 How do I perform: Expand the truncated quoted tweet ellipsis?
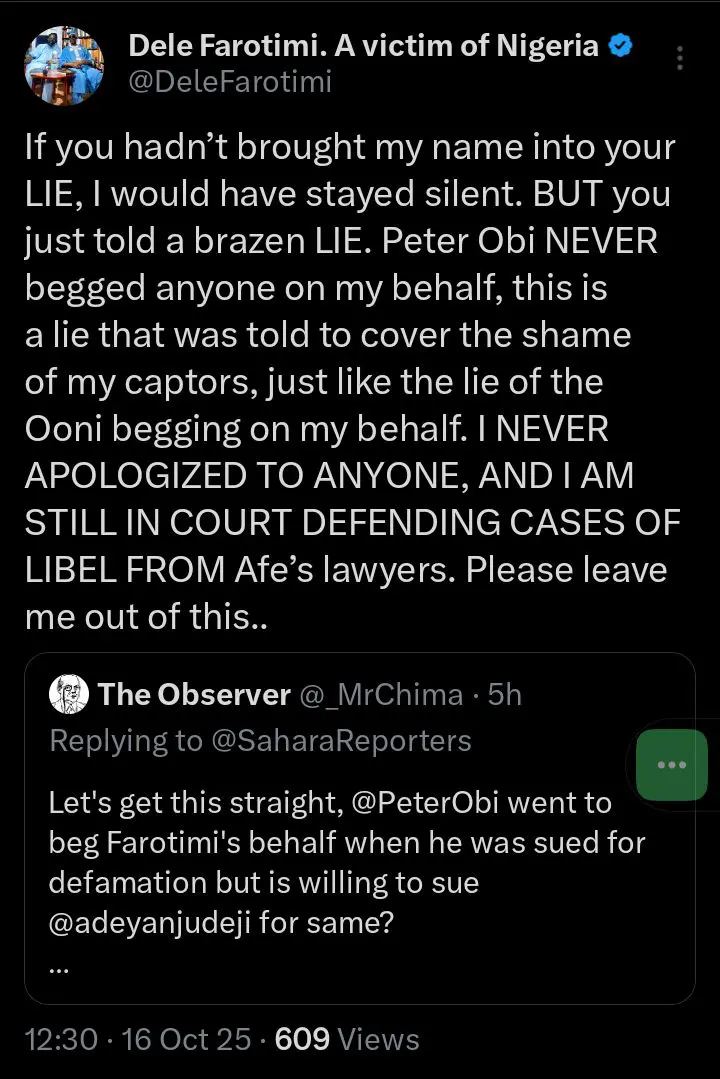coord(59,968)
